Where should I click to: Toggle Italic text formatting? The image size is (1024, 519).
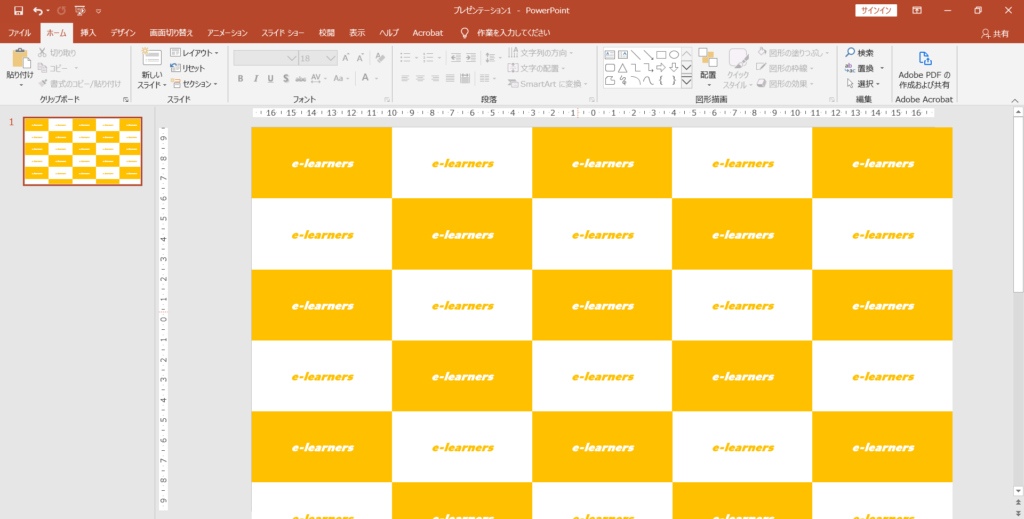[256, 78]
